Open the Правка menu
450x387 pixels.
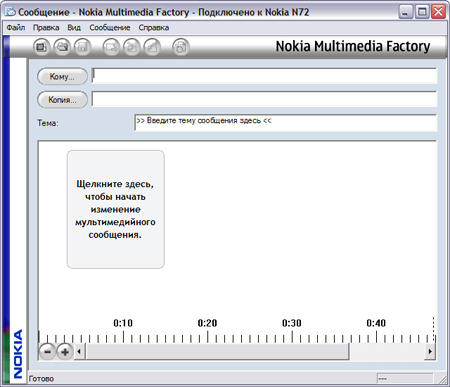46,28
